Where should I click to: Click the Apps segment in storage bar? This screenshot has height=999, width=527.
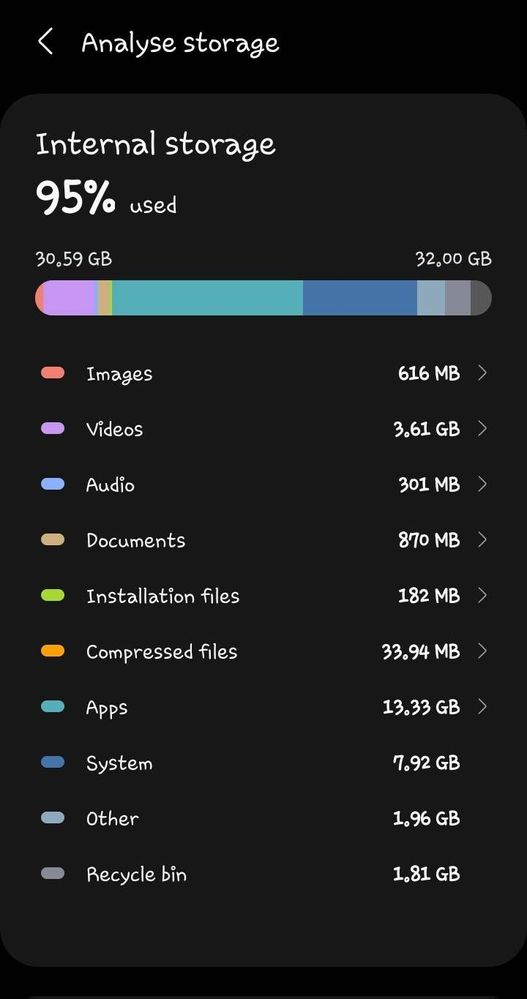[x=208, y=298]
